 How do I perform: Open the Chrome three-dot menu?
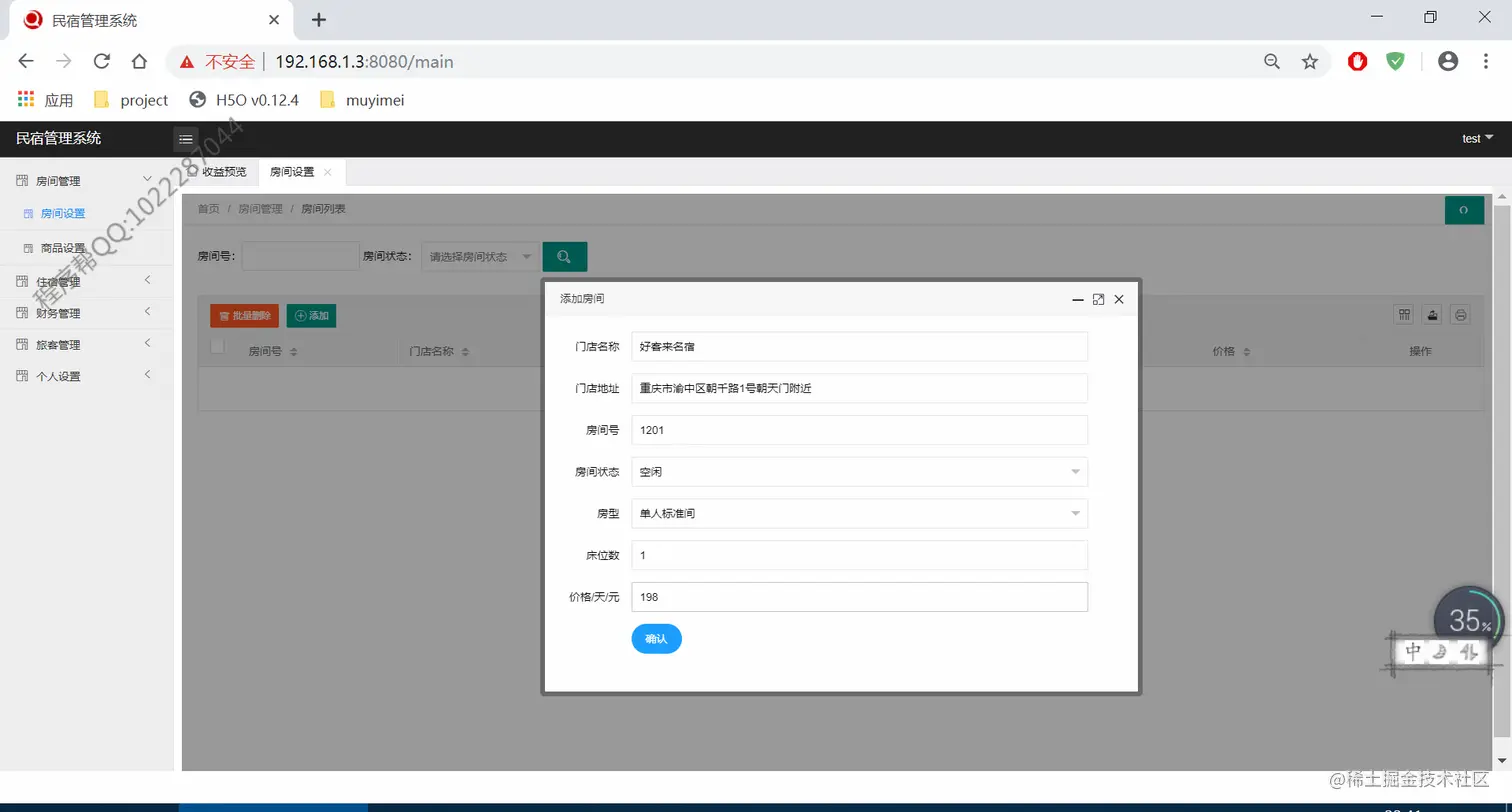coord(1486,61)
